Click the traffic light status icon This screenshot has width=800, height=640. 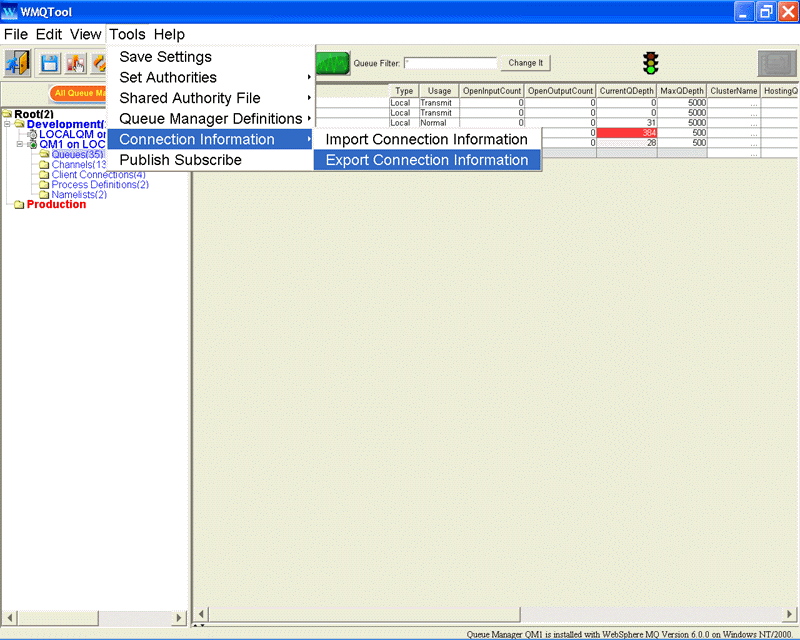click(651, 63)
